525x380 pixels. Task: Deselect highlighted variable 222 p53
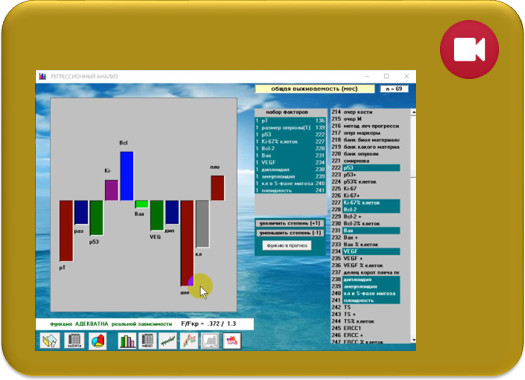tap(366, 168)
